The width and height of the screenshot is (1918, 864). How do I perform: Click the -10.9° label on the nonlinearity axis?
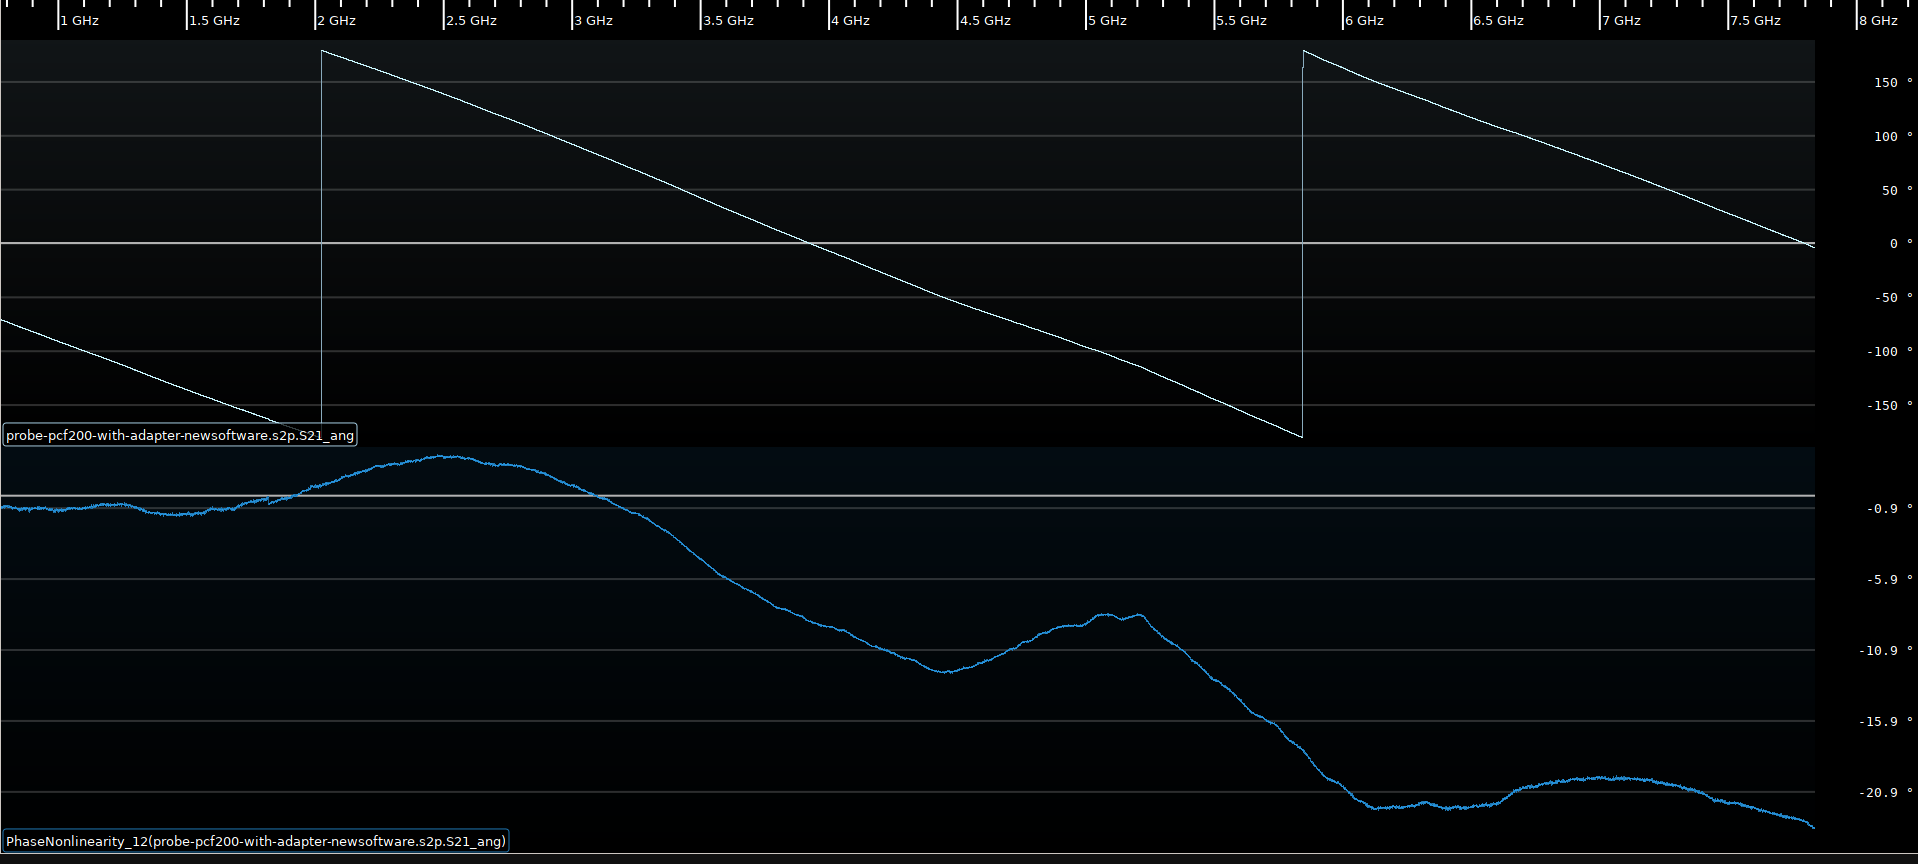[1886, 650]
